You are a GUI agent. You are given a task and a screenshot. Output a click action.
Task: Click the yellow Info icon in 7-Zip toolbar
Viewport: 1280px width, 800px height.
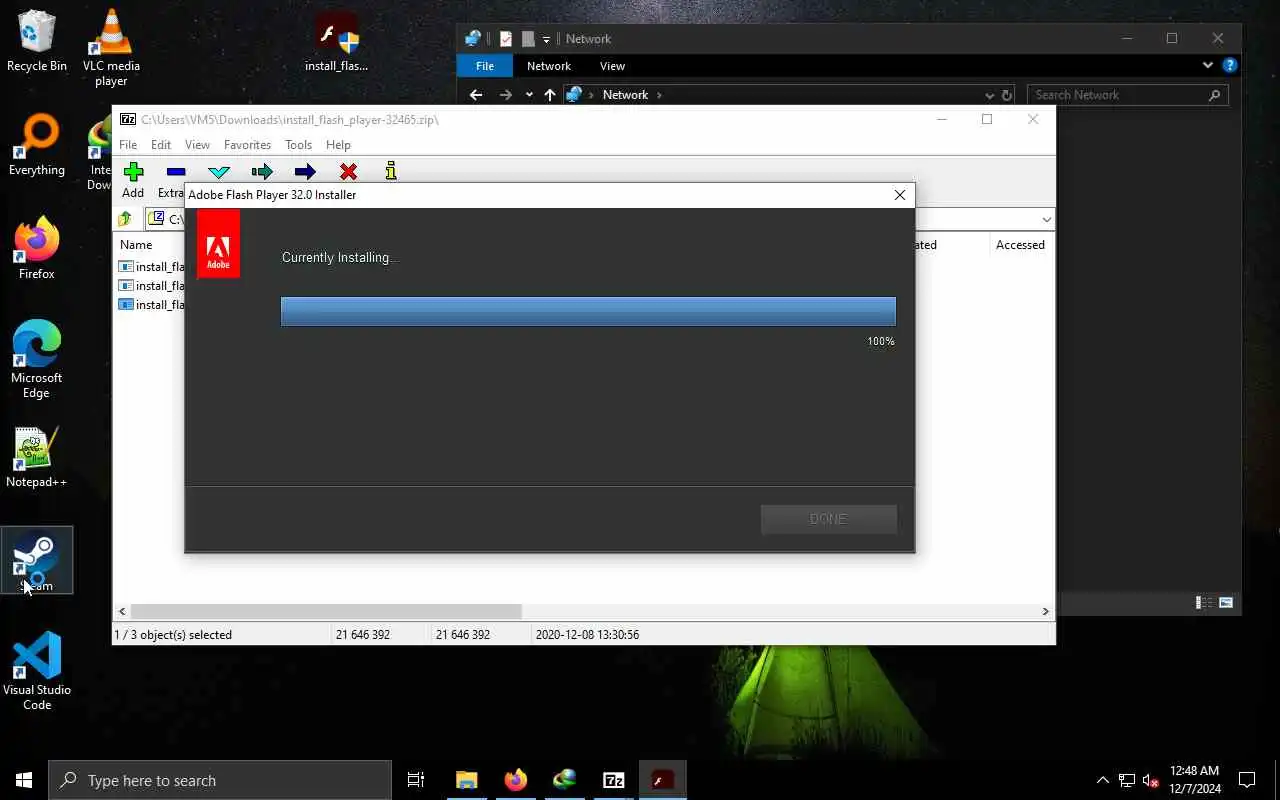coord(391,171)
